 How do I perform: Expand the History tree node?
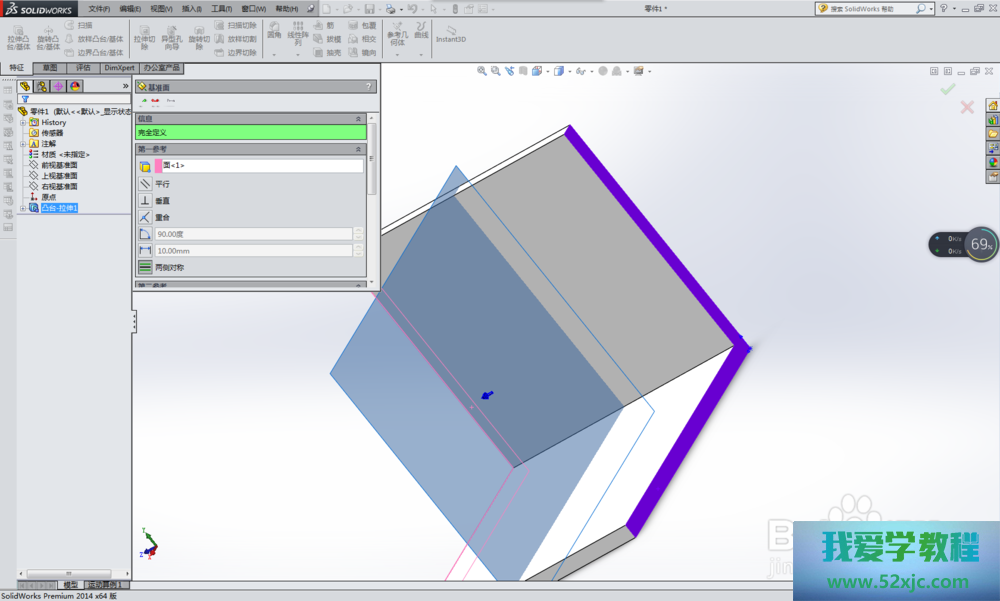pyautogui.click(x=23, y=122)
